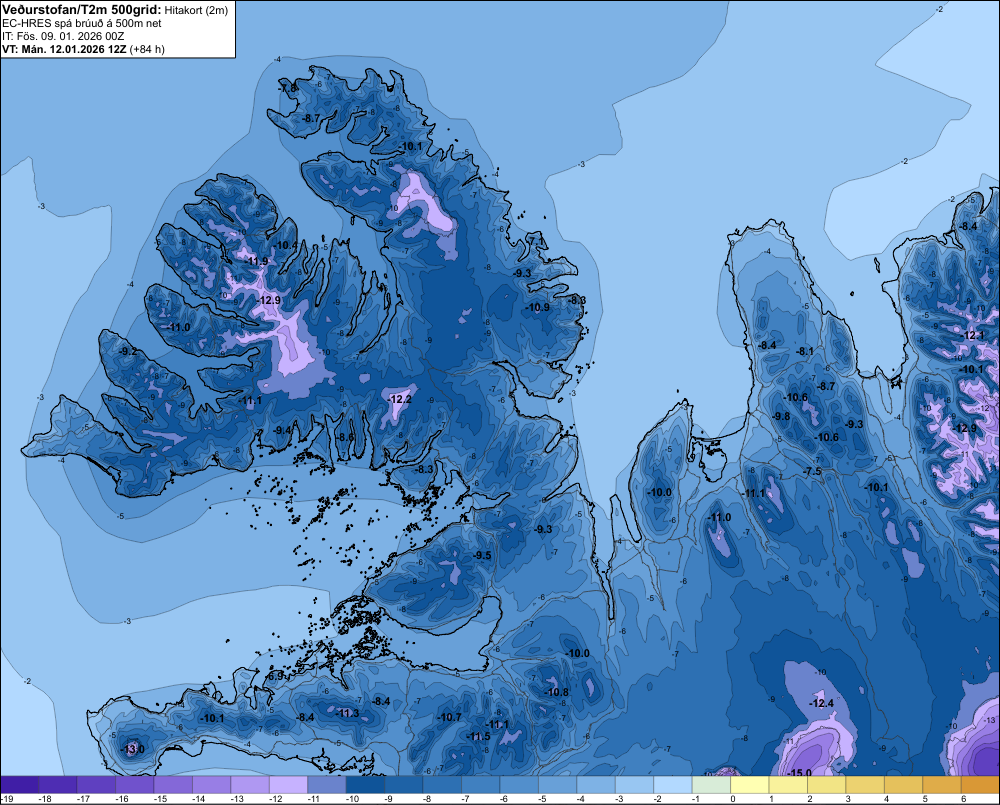
Task: Click the yellow legend swatch between 0 and 1
Action: 750,785
